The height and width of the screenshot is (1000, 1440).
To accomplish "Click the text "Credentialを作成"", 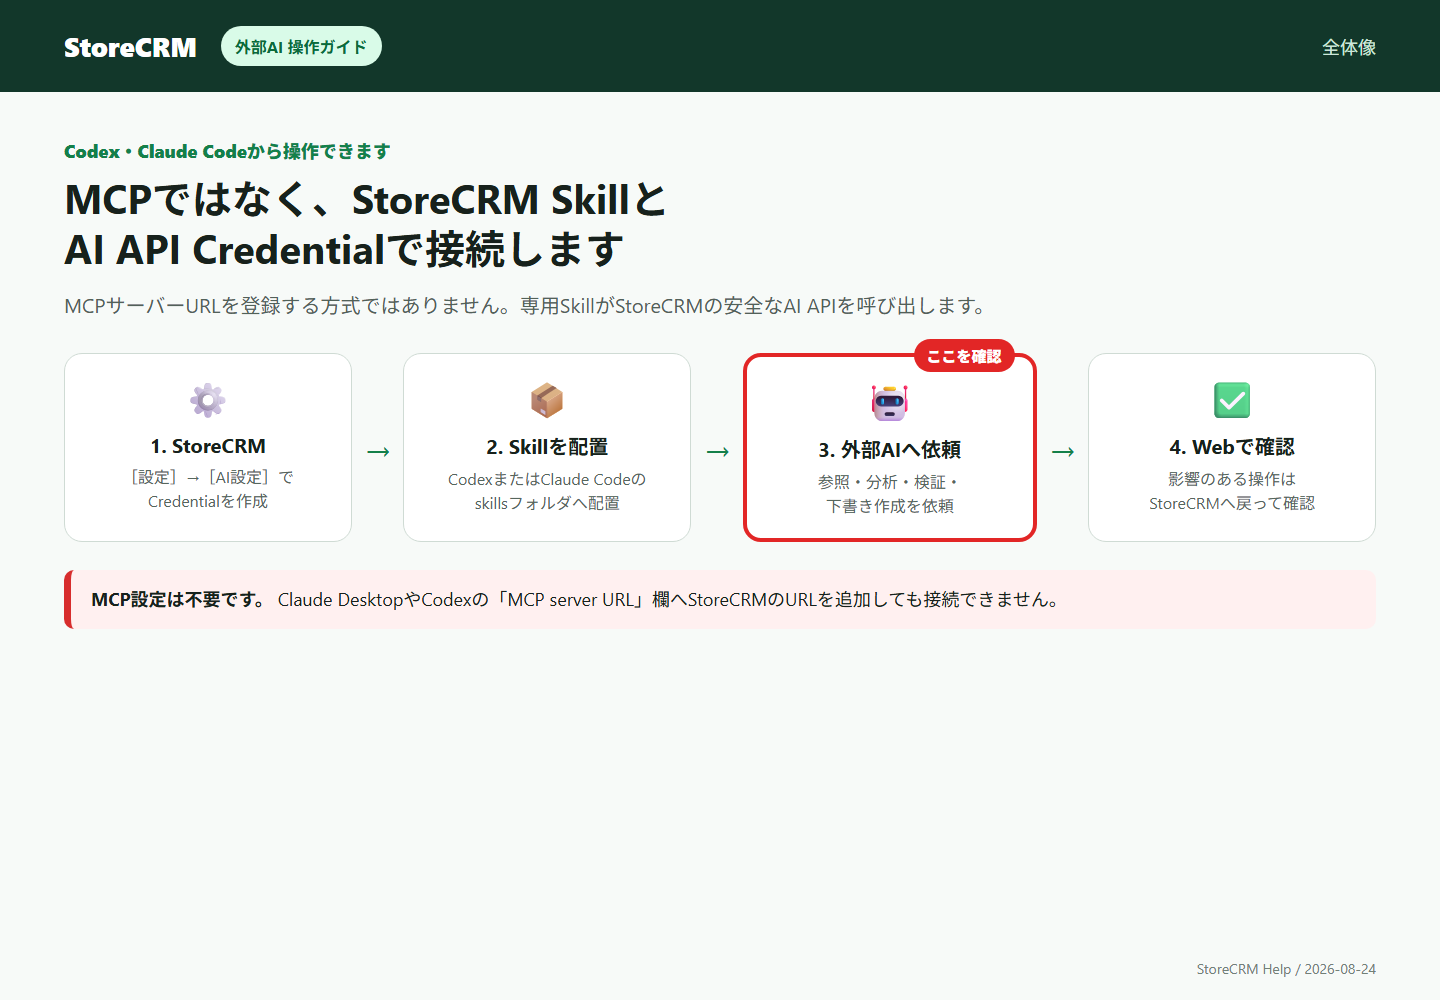I will point(208,501).
